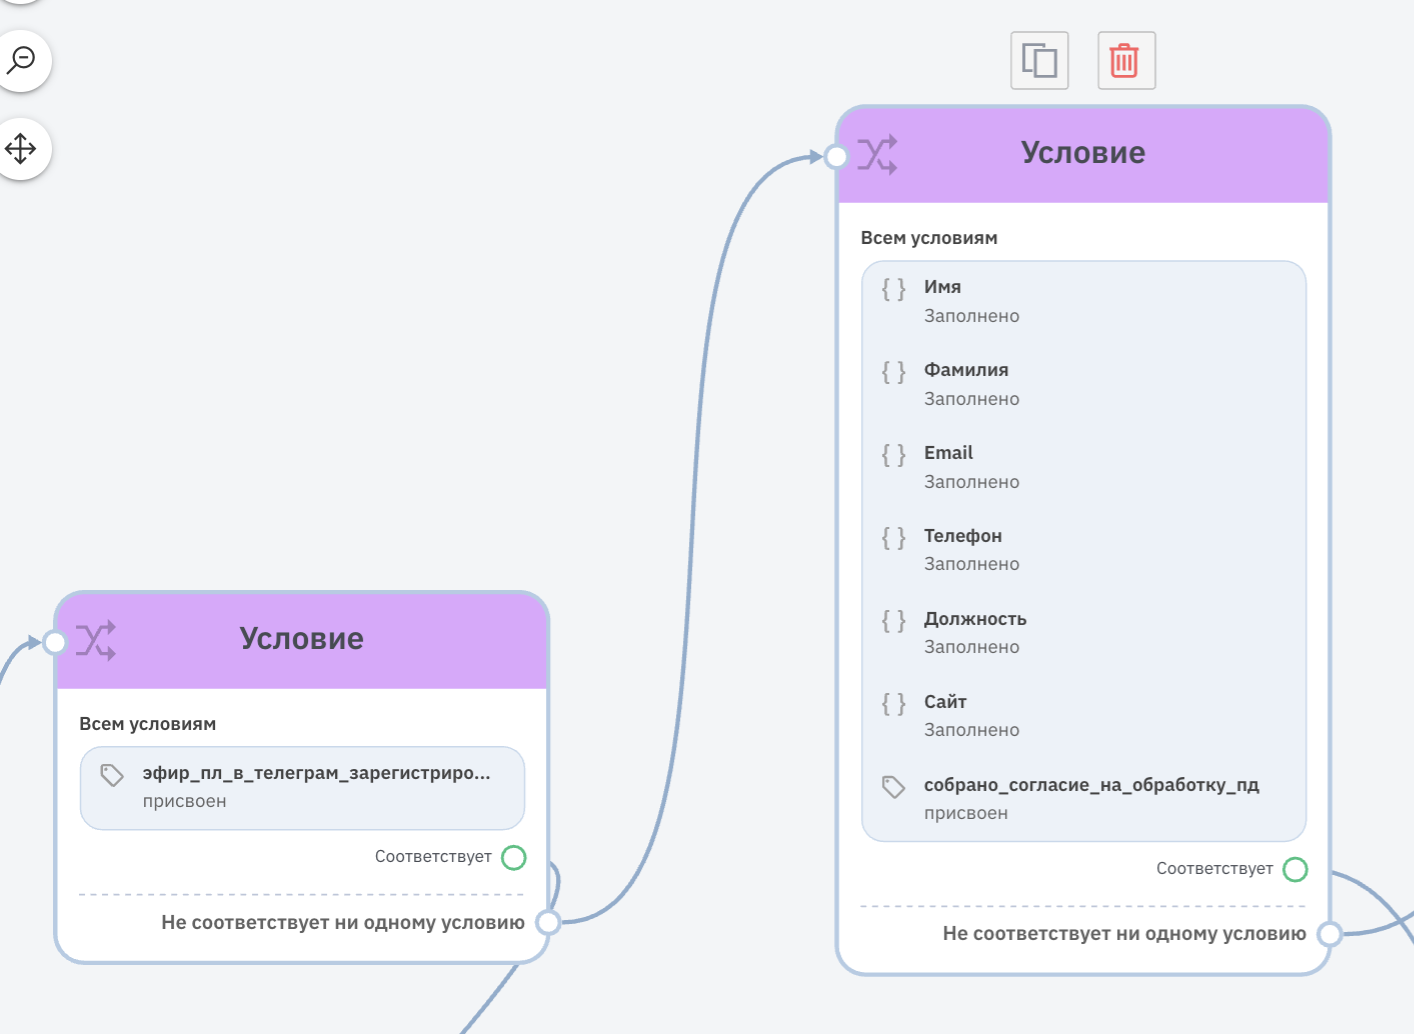Click собрано_согласие_на_обработку_пд tag condition

1084,799
